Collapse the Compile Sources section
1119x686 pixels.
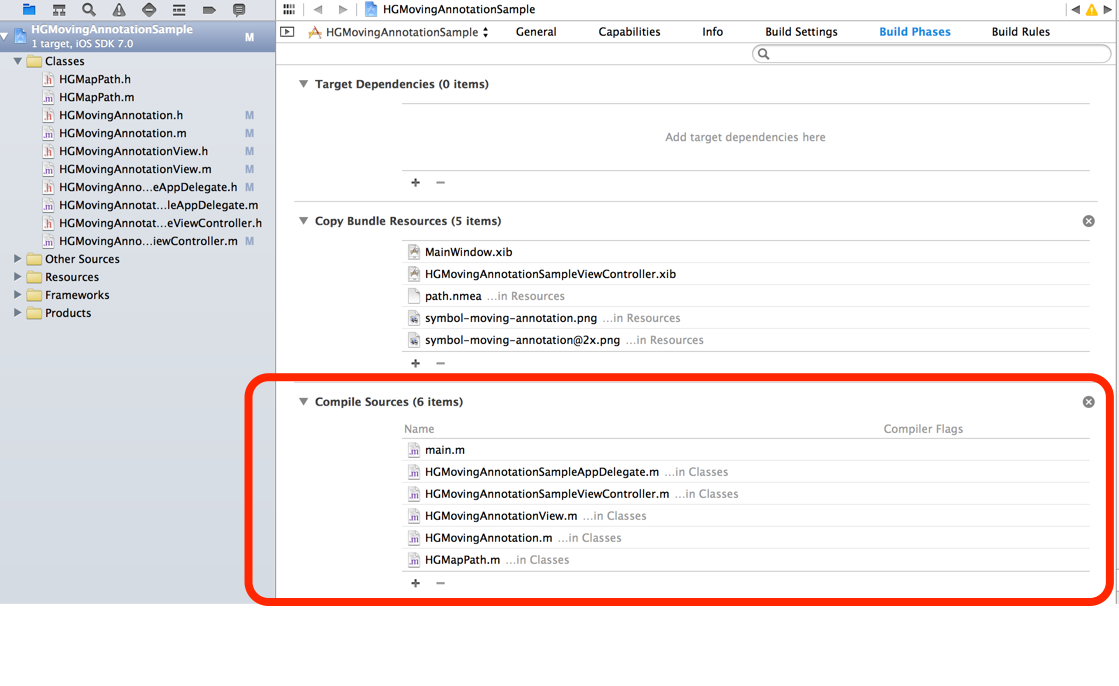click(x=303, y=402)
